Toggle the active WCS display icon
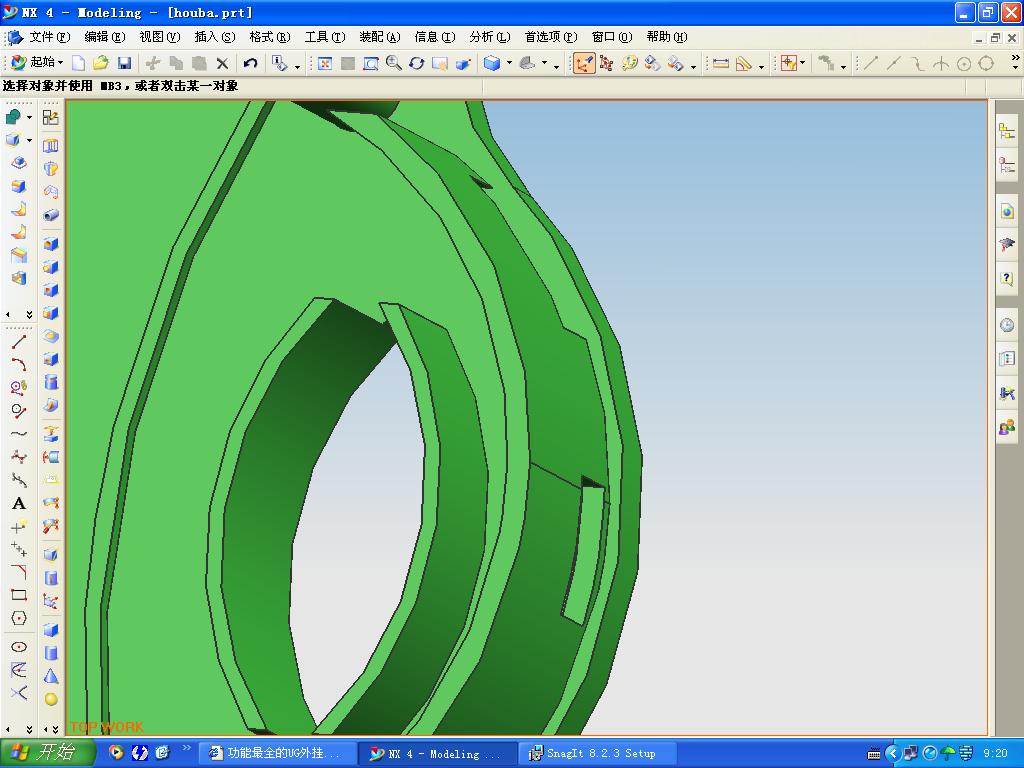Viewport: 1024px width, 768px height. click(x=584, y=63)
